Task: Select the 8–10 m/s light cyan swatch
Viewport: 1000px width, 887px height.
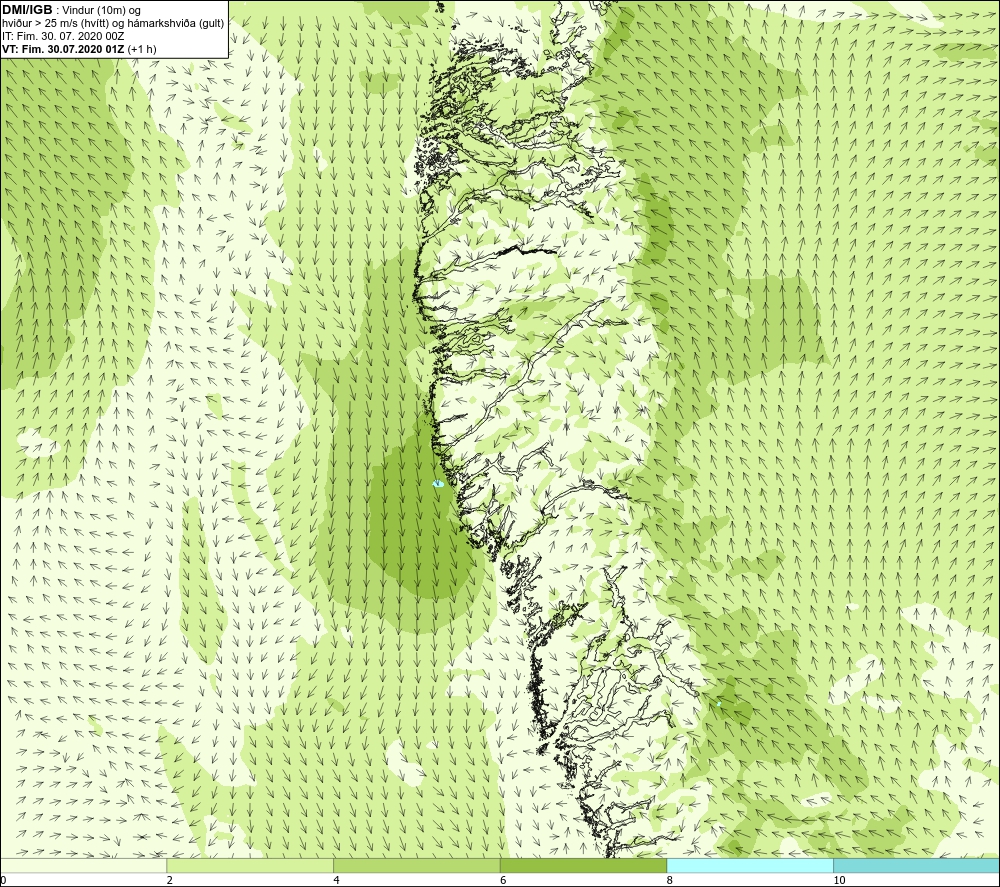Action: tap(750, 865)
